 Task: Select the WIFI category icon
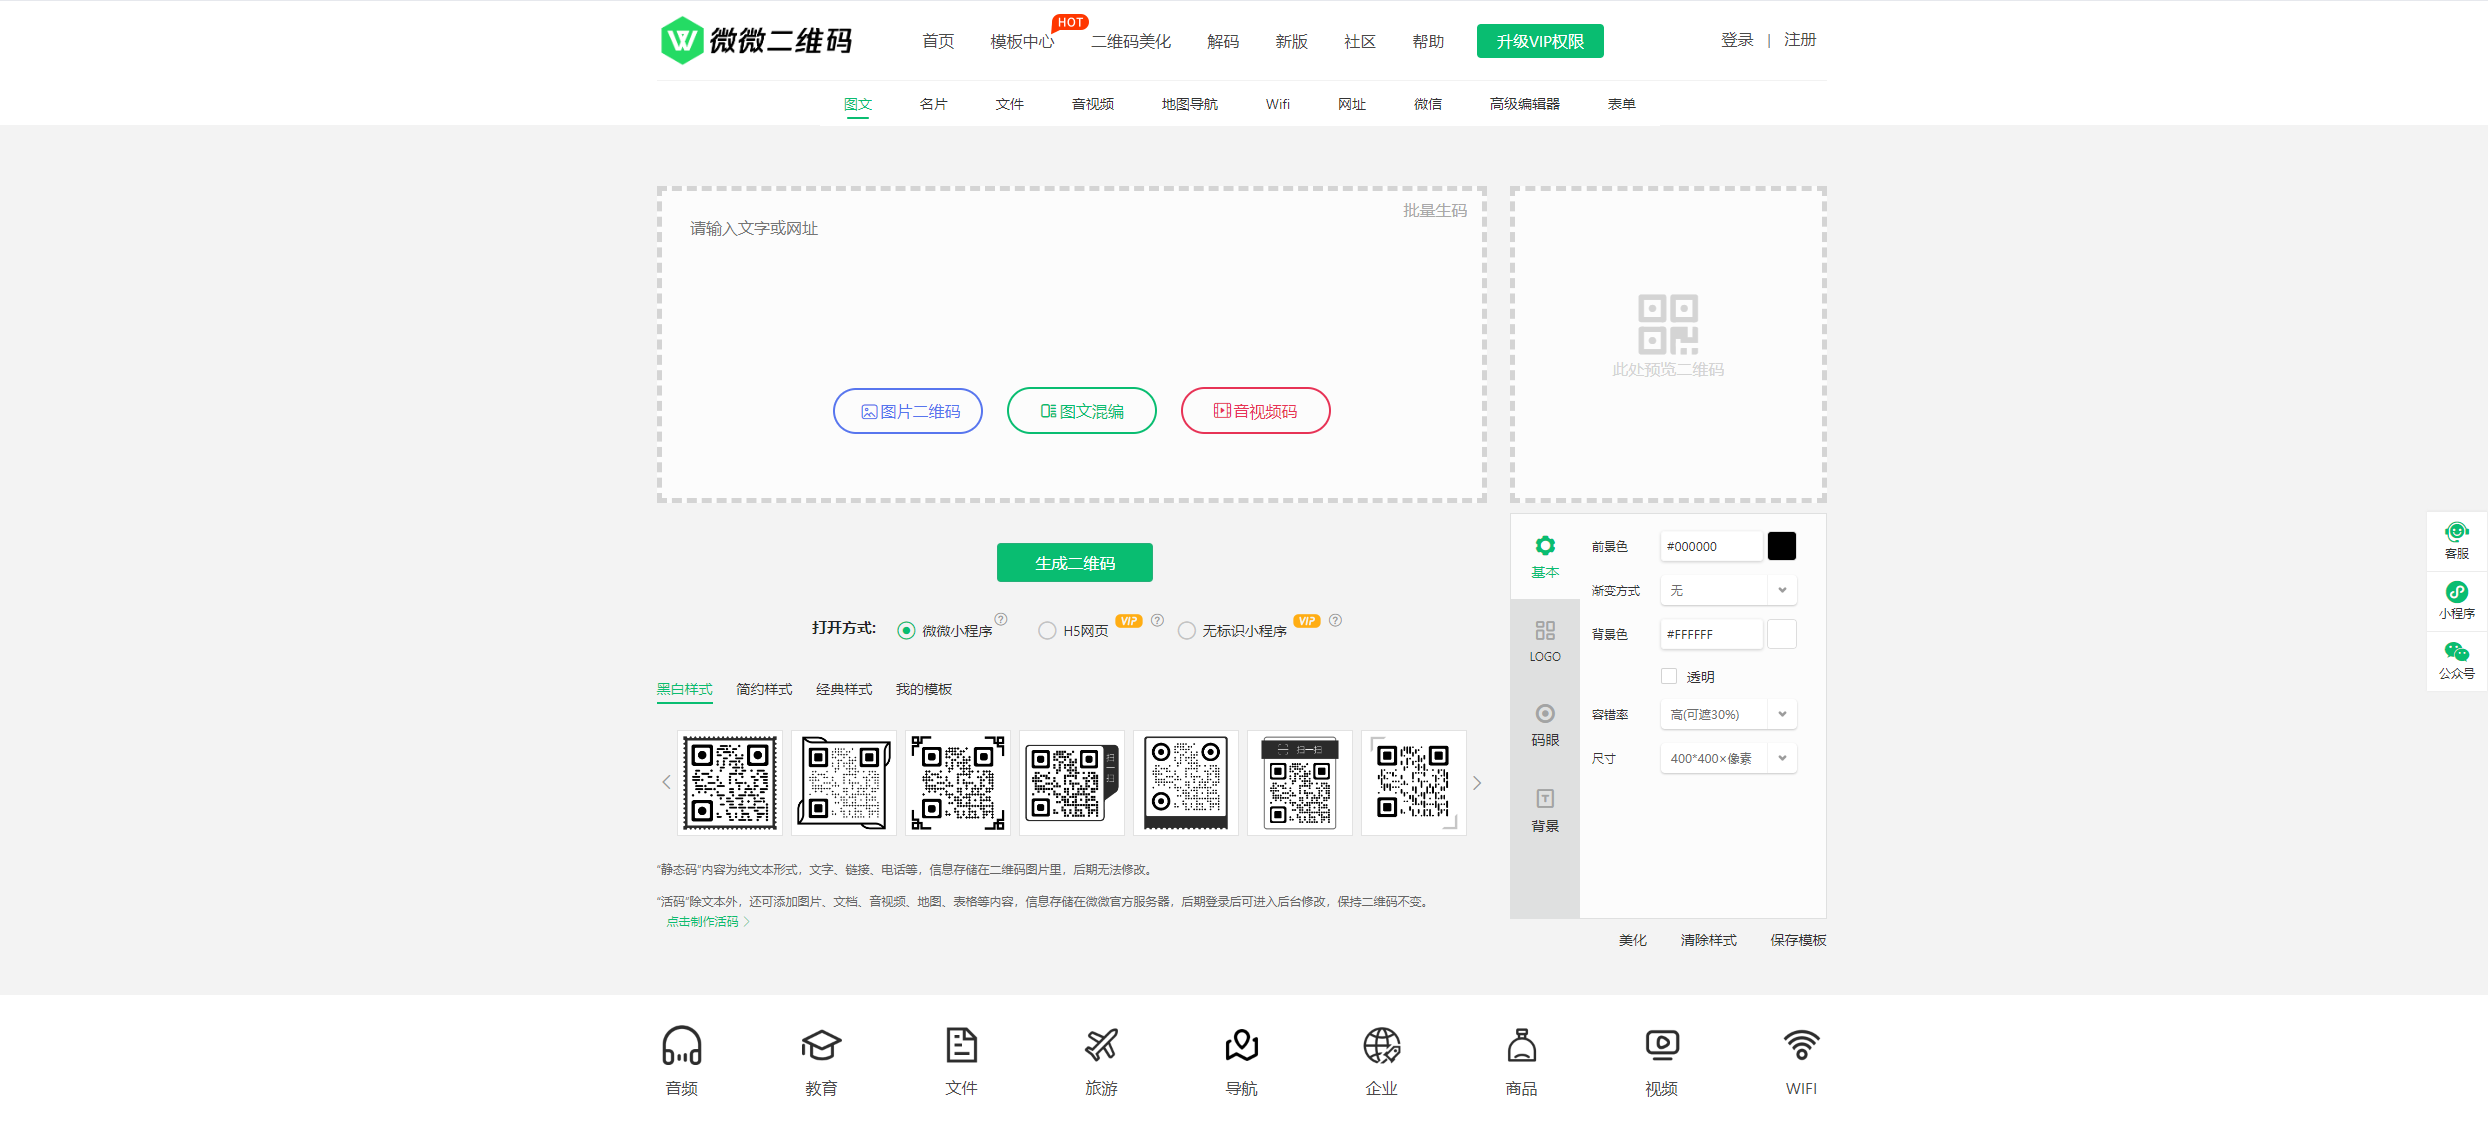(x=1801, y=1046)
